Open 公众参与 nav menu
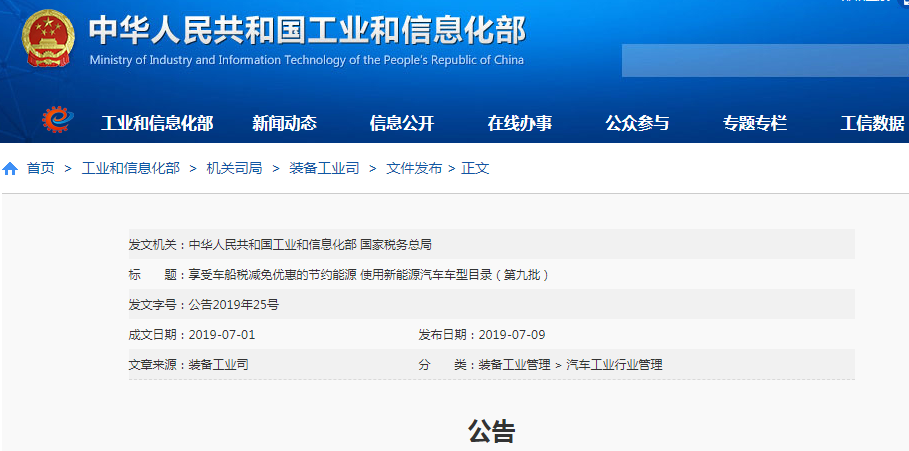 pyautogui.click(x=637, y=123)
